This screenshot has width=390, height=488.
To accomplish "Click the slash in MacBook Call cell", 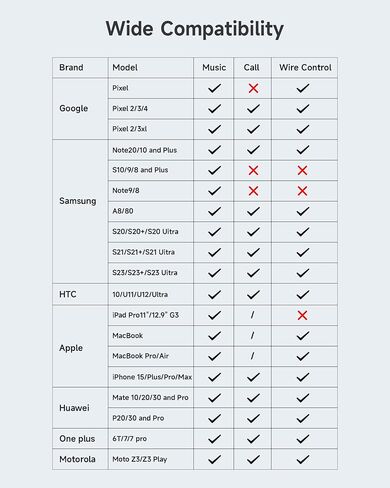I will 252,335.
